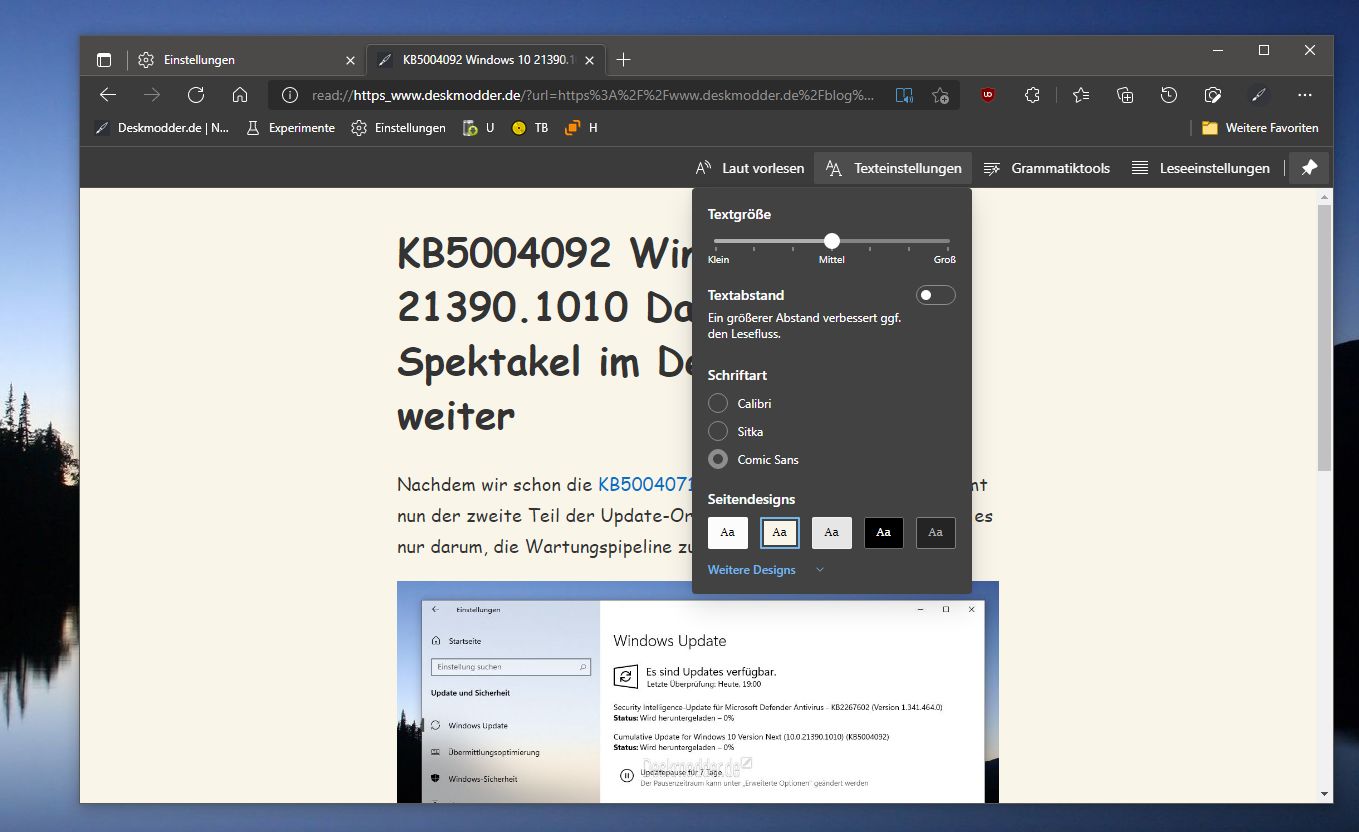
Task: Open the vertical tabs panel icon
Action: point(104,60)
